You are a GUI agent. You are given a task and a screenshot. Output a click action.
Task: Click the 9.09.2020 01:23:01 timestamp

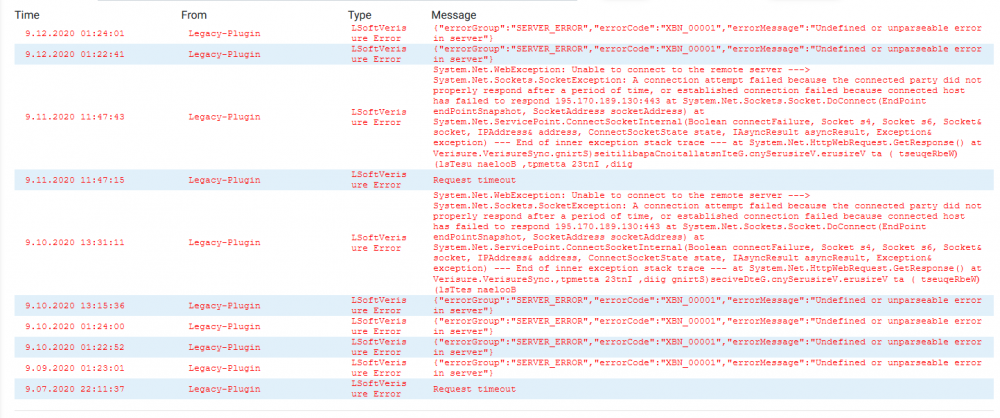tap(60, 367)
